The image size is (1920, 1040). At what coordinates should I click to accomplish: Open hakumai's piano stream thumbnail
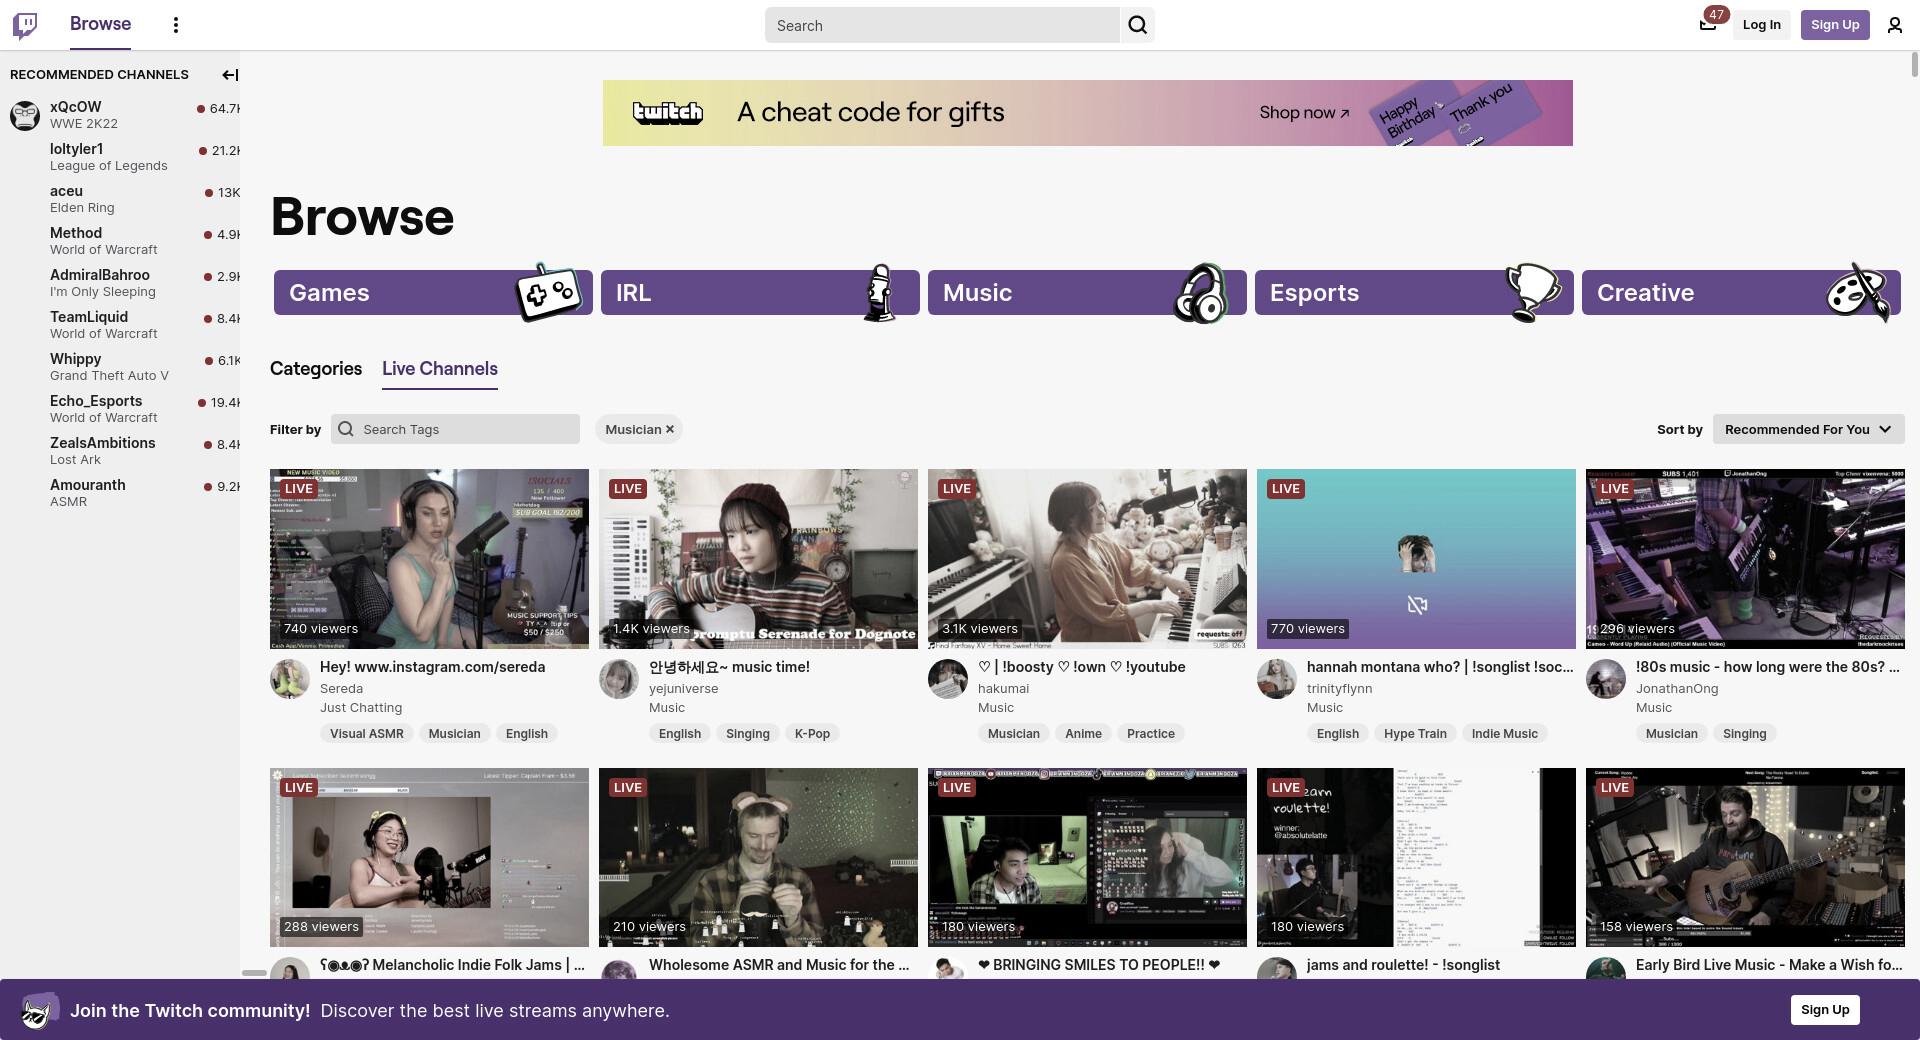[1087, 558]
